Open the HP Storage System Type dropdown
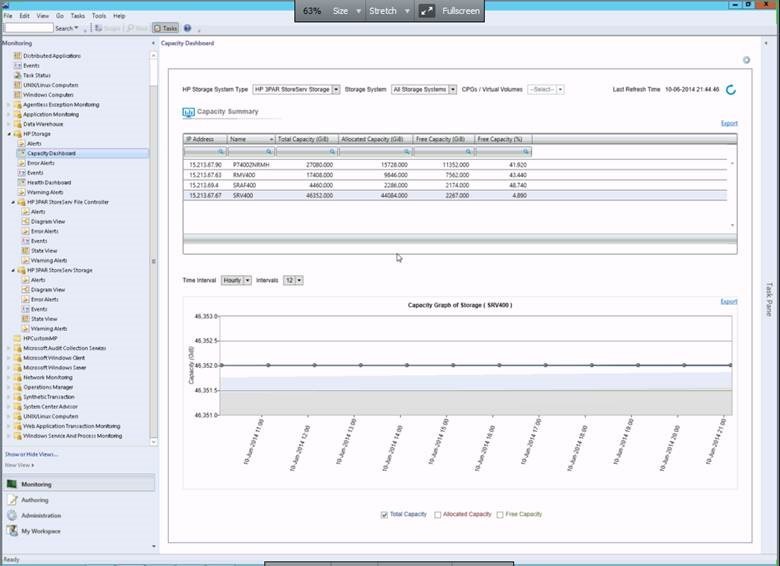This screenshot has width=780, height=566. click(335, 90)
